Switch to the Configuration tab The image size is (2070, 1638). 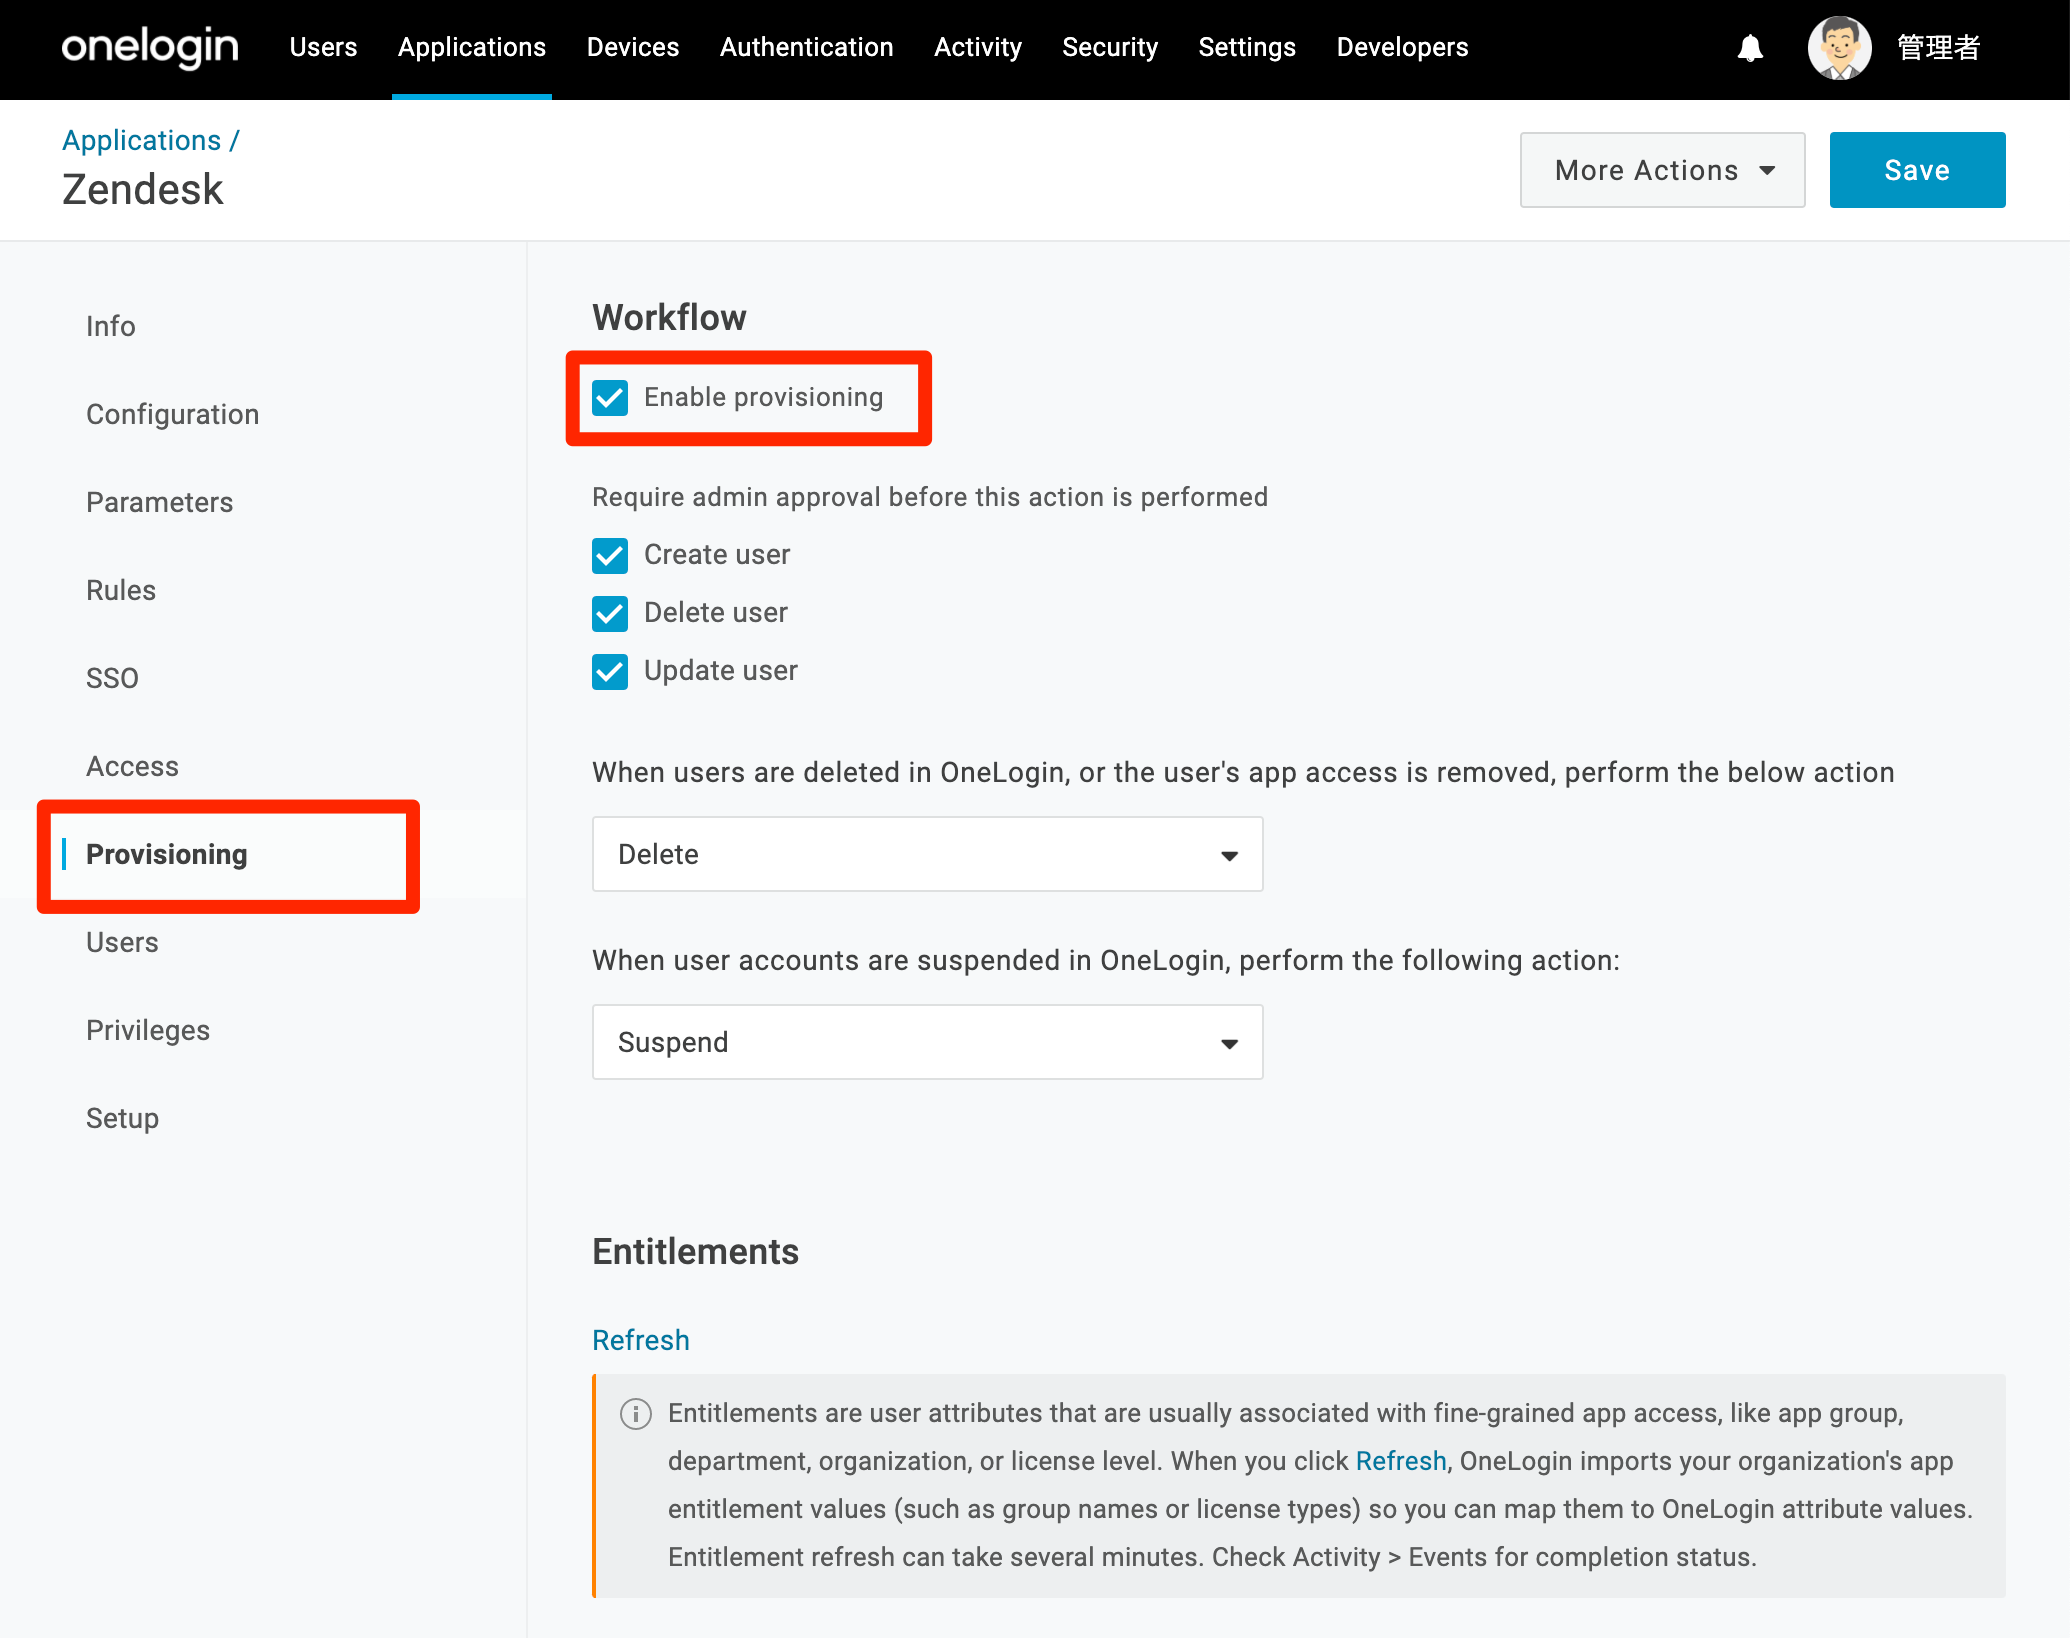172,414
